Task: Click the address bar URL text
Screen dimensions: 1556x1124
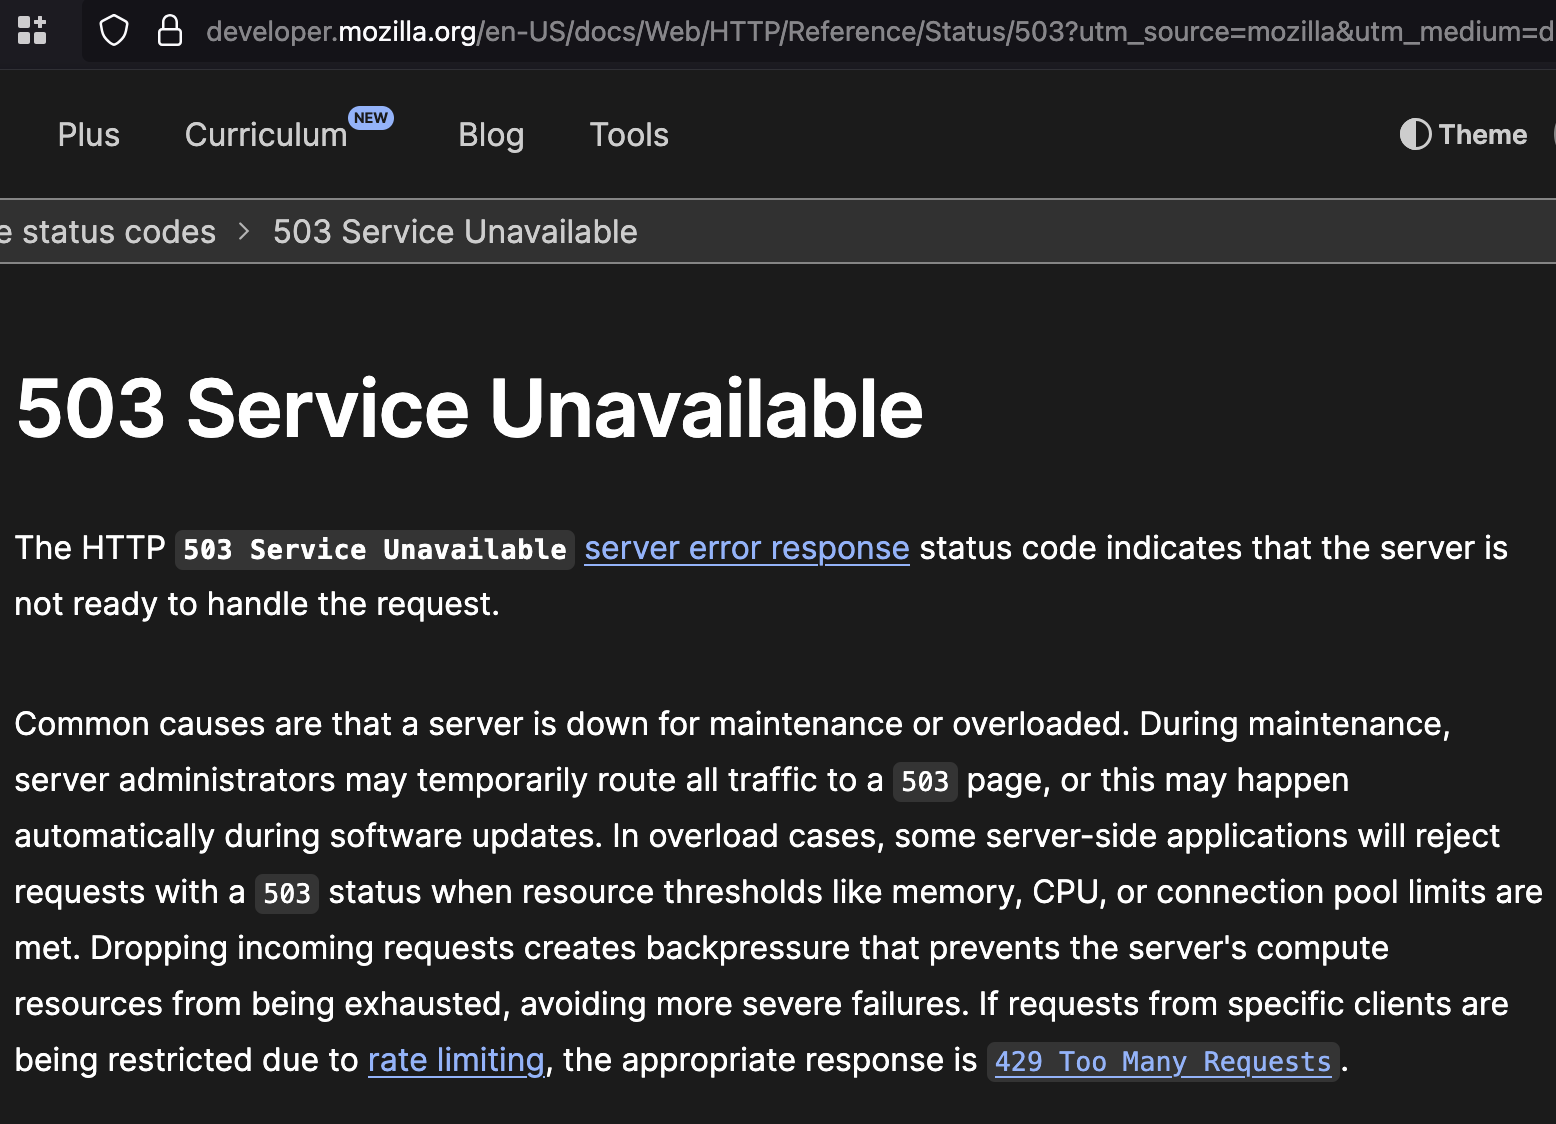Action: 880,31
